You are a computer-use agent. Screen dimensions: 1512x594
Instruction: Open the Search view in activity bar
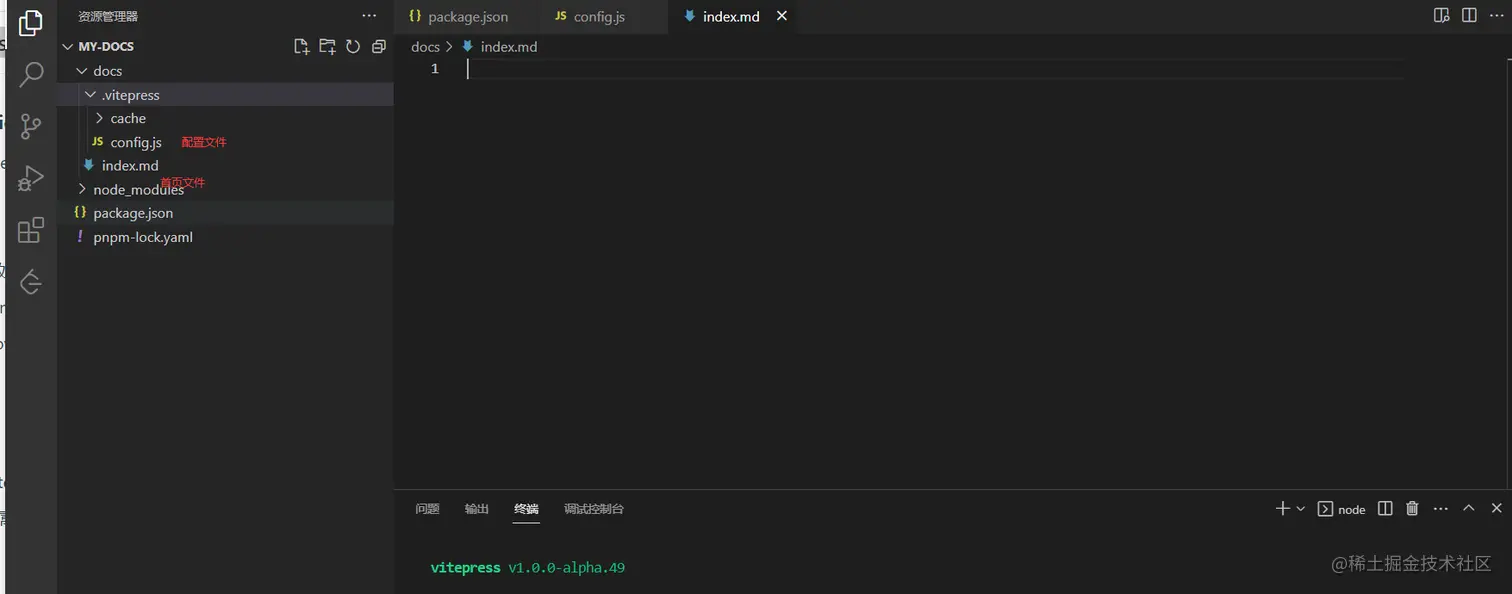tap(31, 74)
